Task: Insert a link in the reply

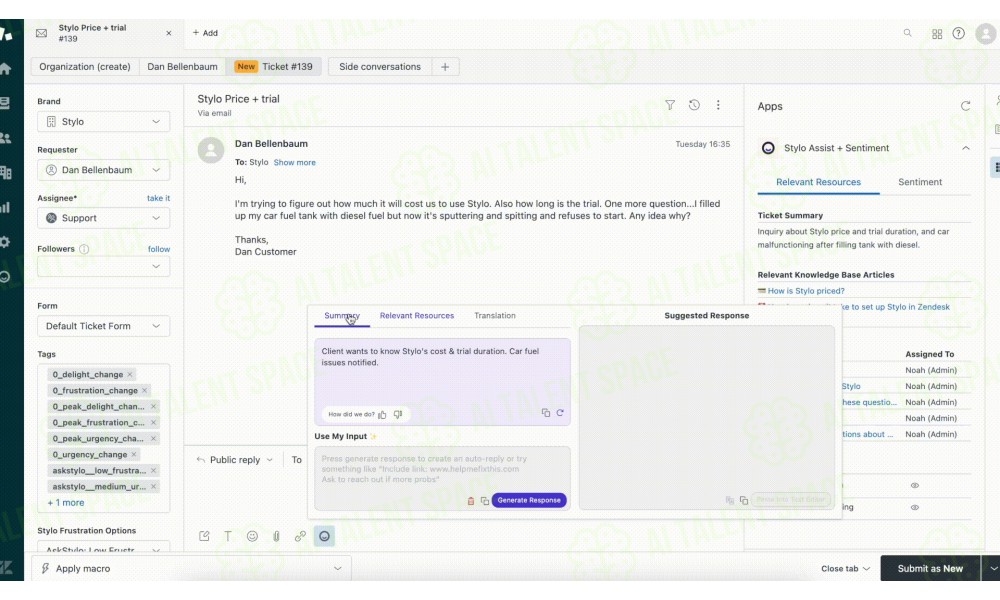Action: tap(300, 536)
